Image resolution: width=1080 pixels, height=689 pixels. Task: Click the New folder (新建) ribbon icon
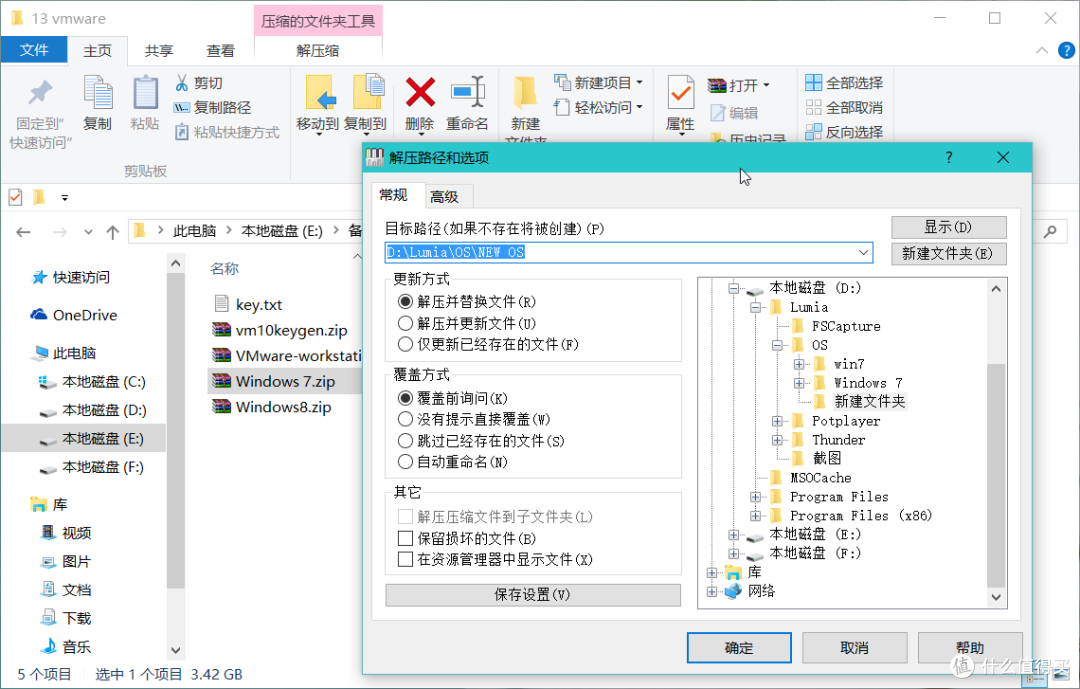525,94
